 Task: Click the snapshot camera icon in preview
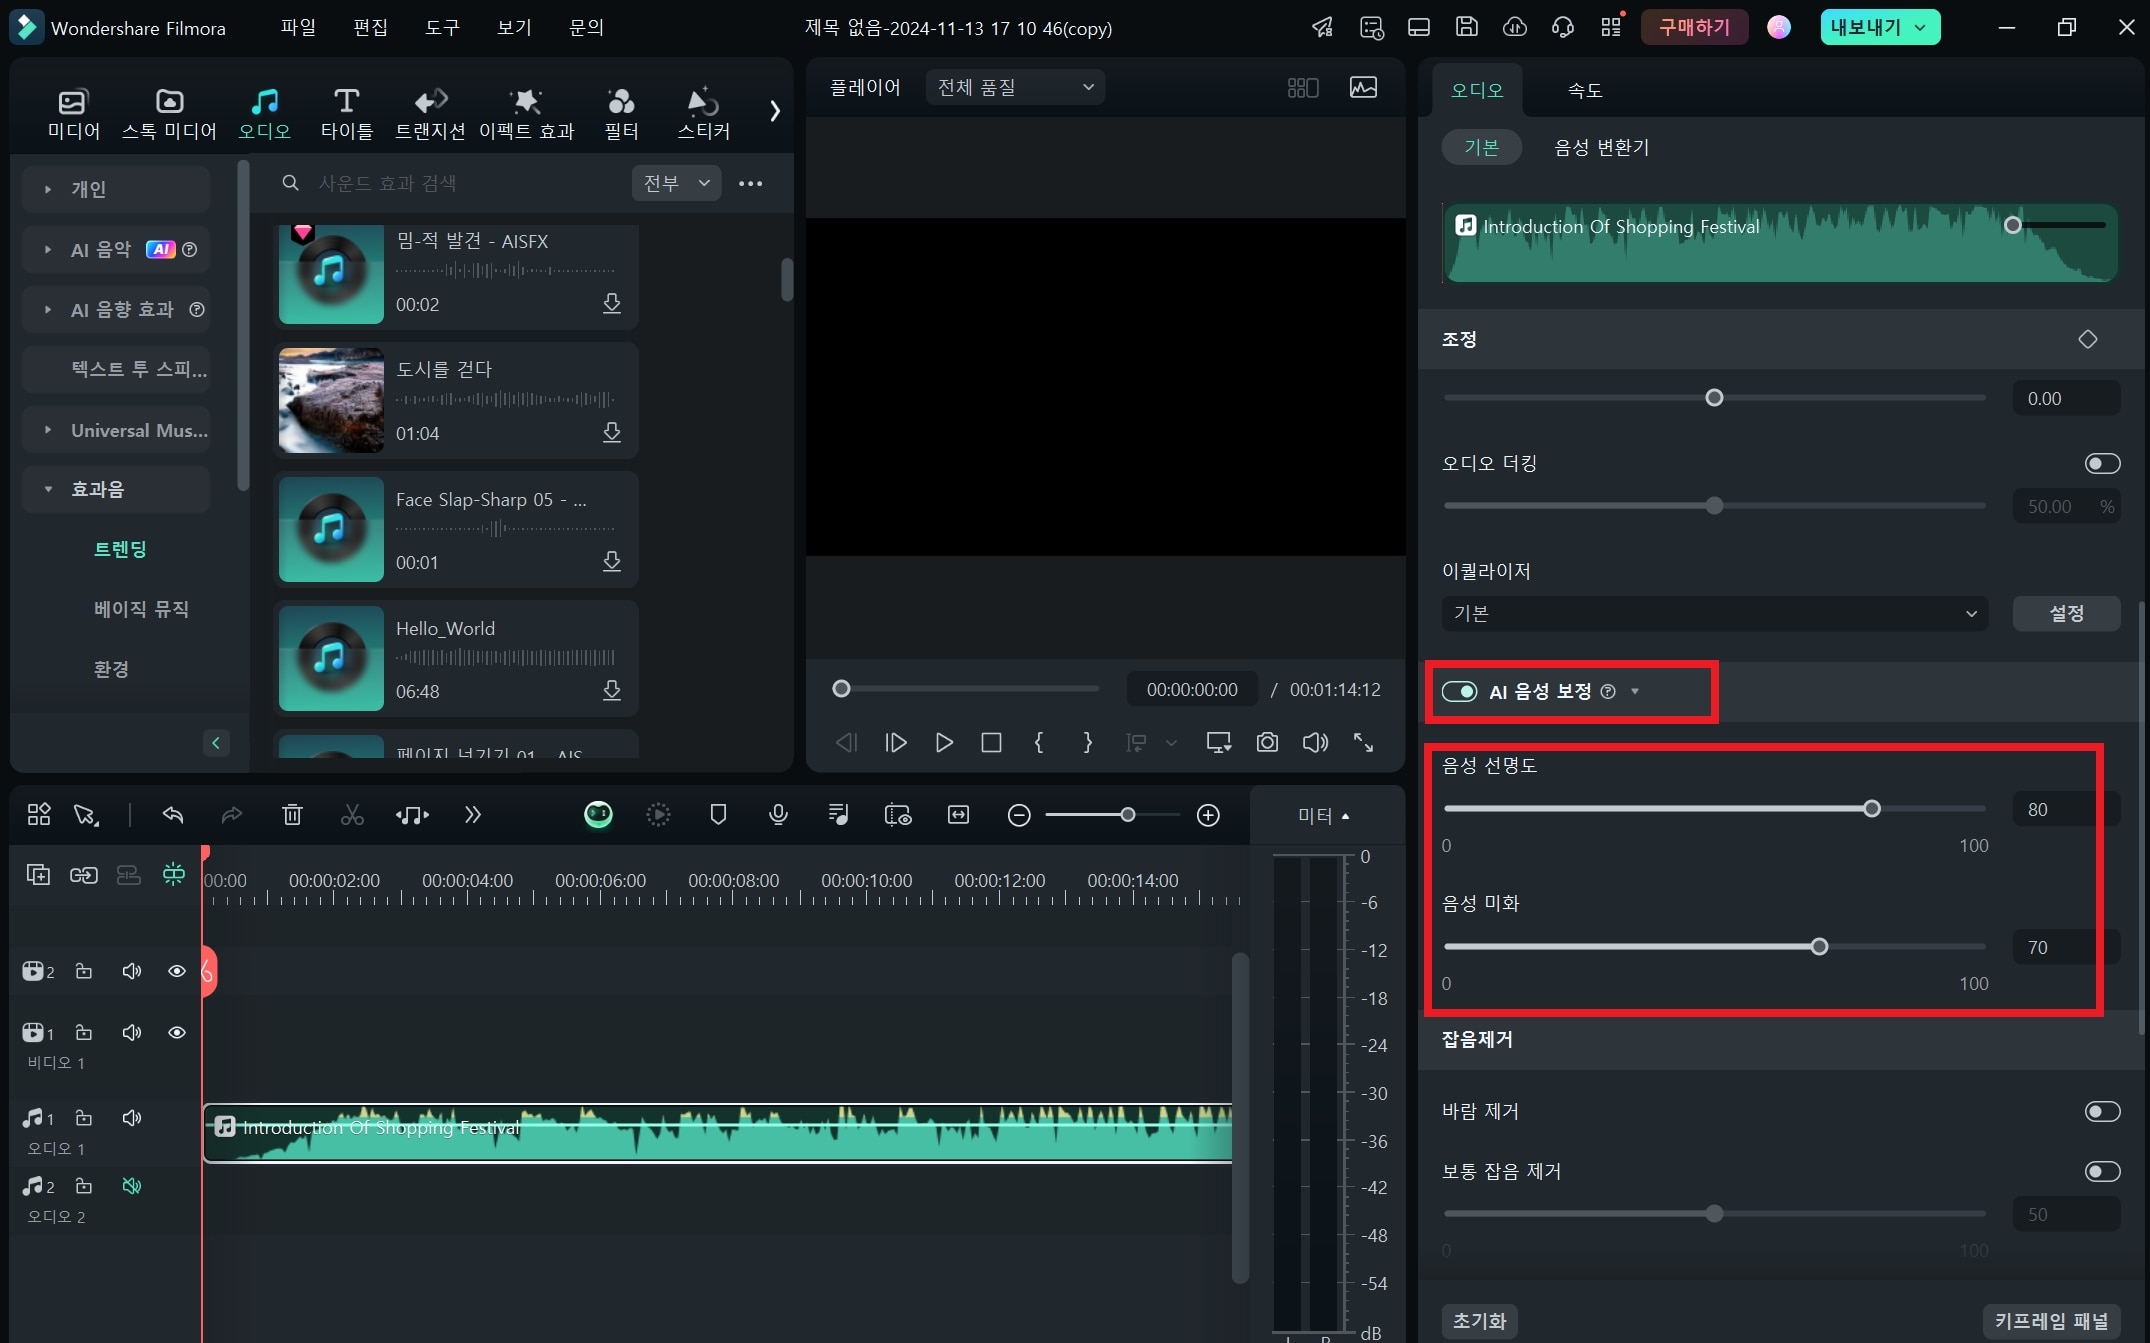(x=1267, y=743)
